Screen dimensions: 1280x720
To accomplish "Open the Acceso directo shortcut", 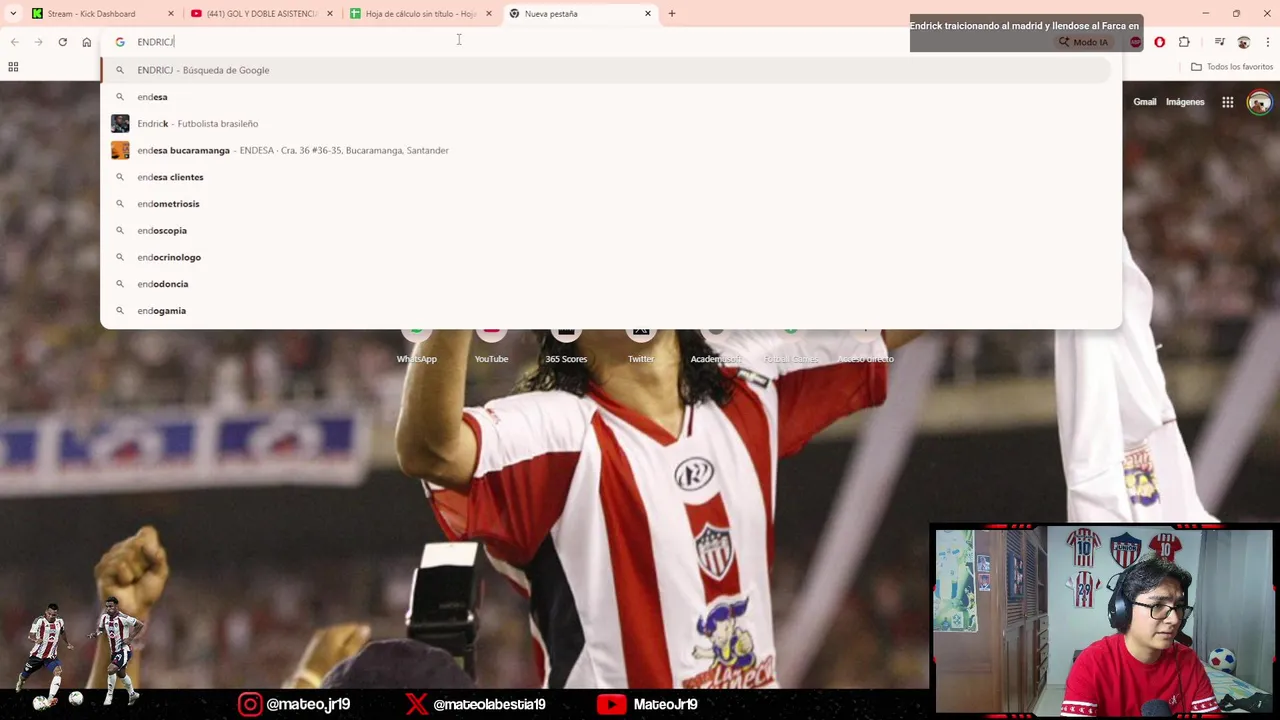I will coord(866,345).
